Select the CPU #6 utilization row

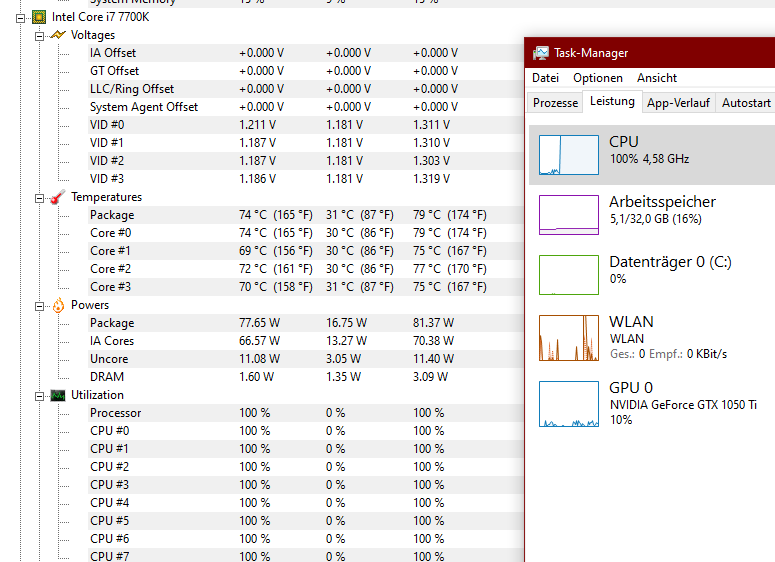[x=305, y=539]
